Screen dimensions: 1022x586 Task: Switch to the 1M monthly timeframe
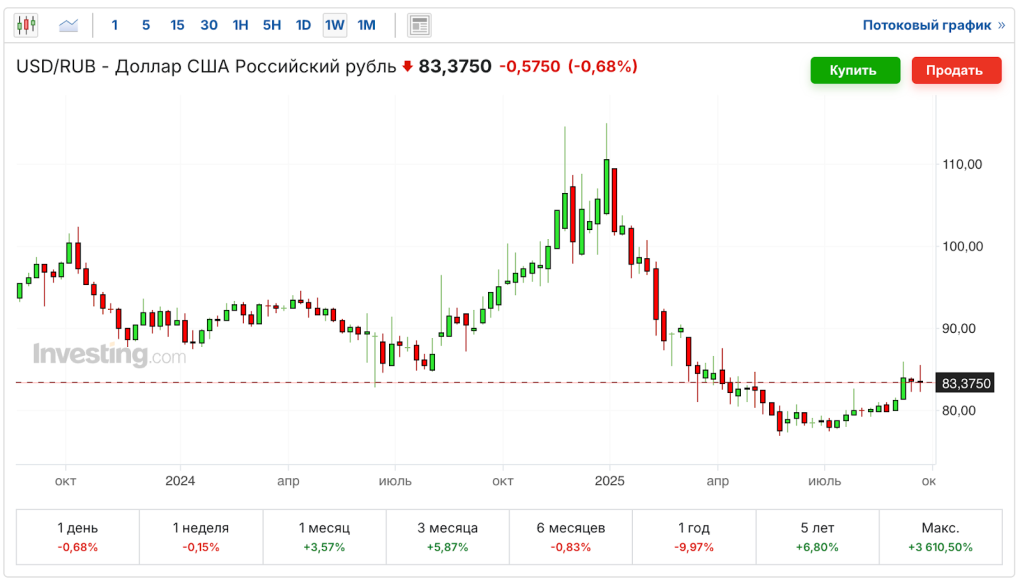pos(366,24)
